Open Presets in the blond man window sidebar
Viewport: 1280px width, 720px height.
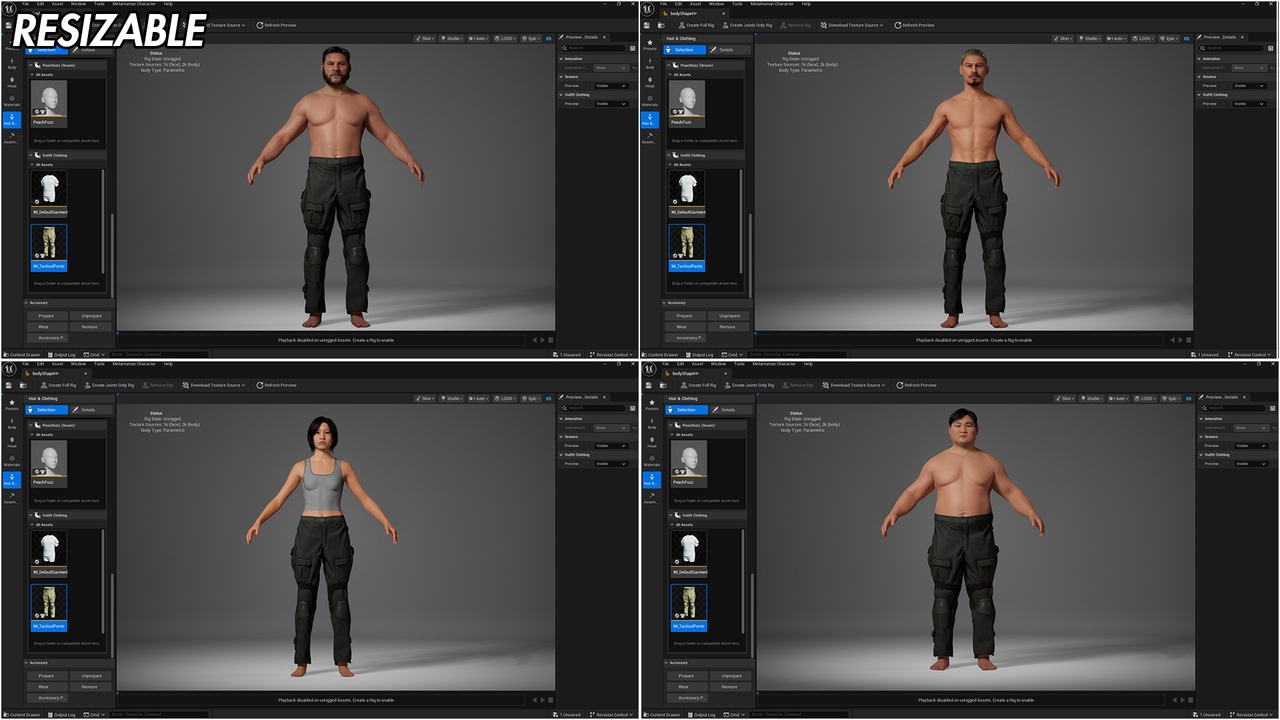pyautogui.click(x=650, y=45)
